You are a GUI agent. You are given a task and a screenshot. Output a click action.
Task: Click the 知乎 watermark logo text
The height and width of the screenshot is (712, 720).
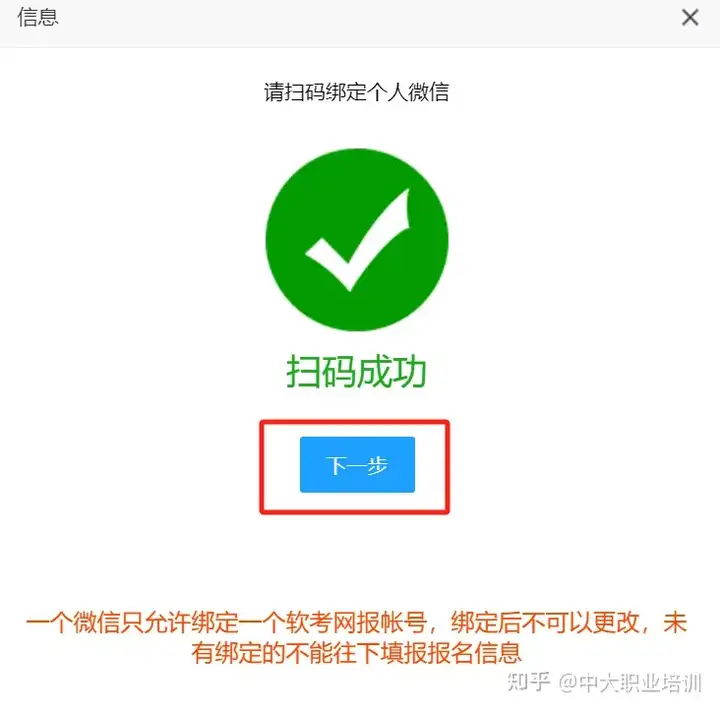529,682
